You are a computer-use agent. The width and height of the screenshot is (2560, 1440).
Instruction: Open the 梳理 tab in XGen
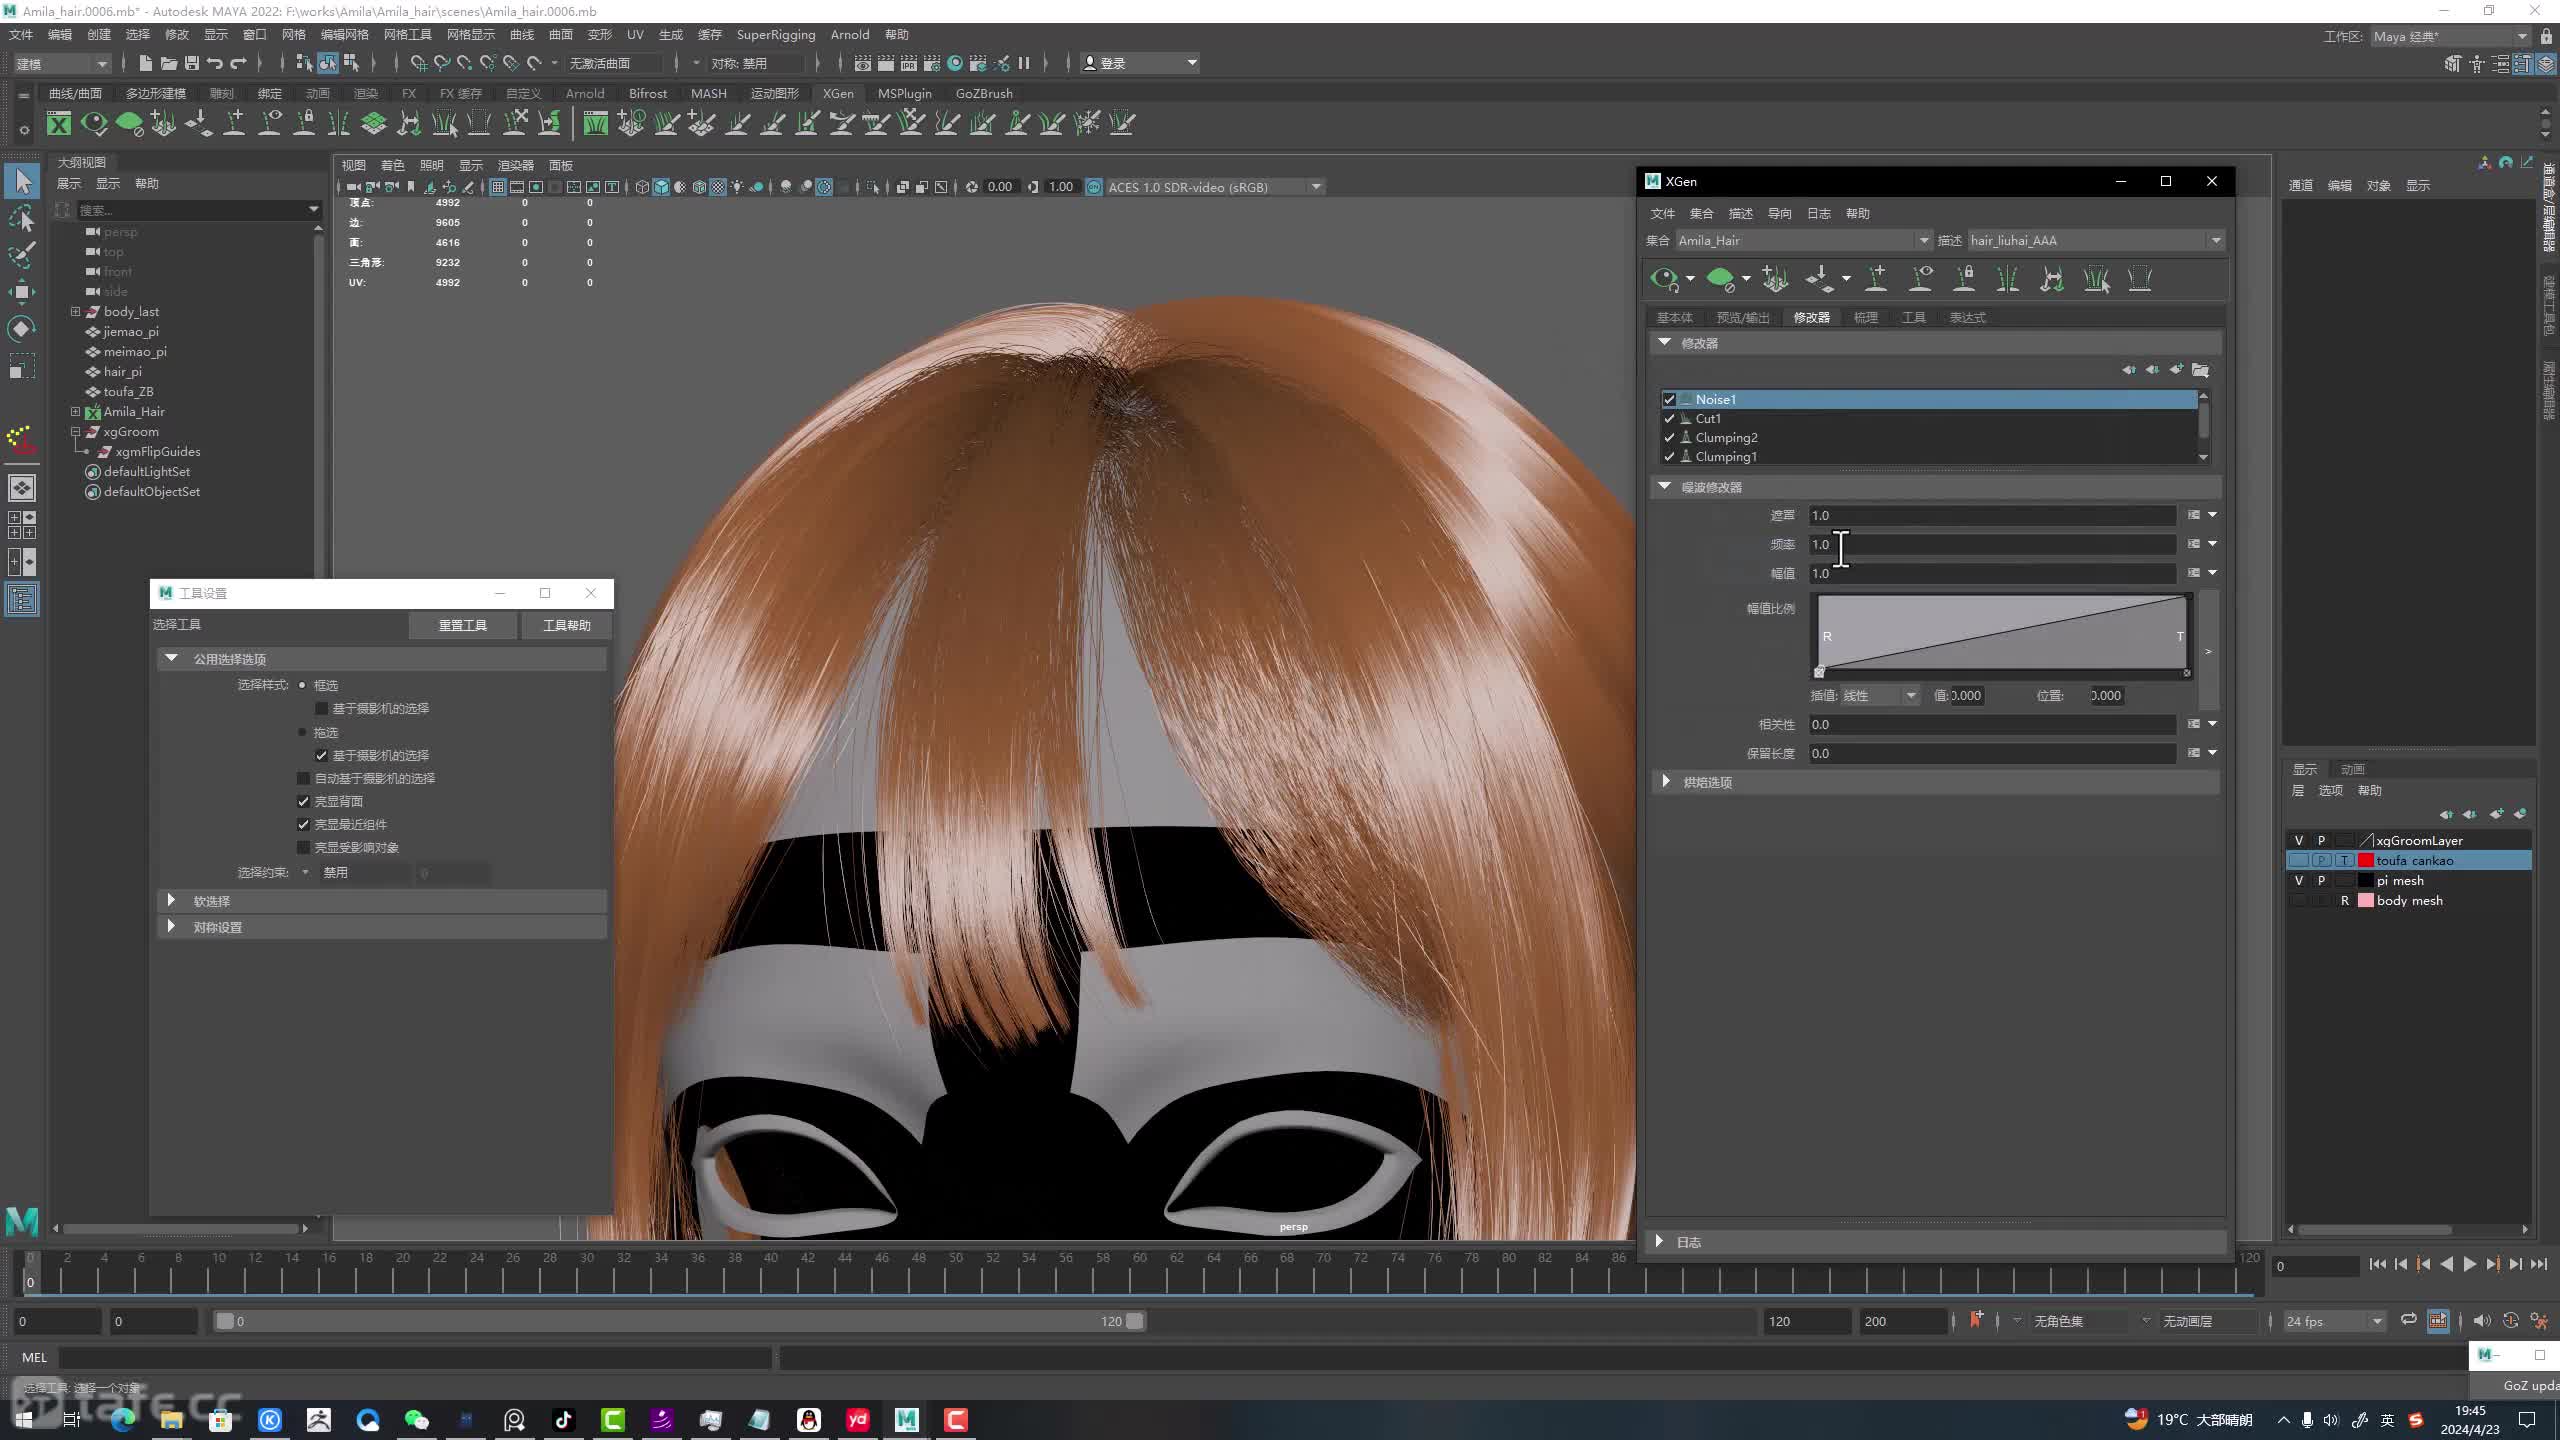tap(1865, 317)
